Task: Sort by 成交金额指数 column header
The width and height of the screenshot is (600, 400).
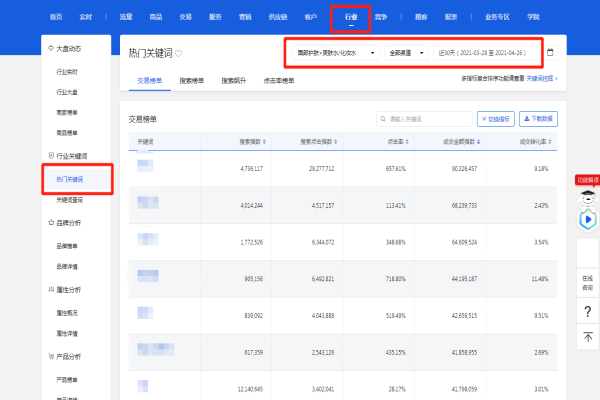Action: point(460,141)
